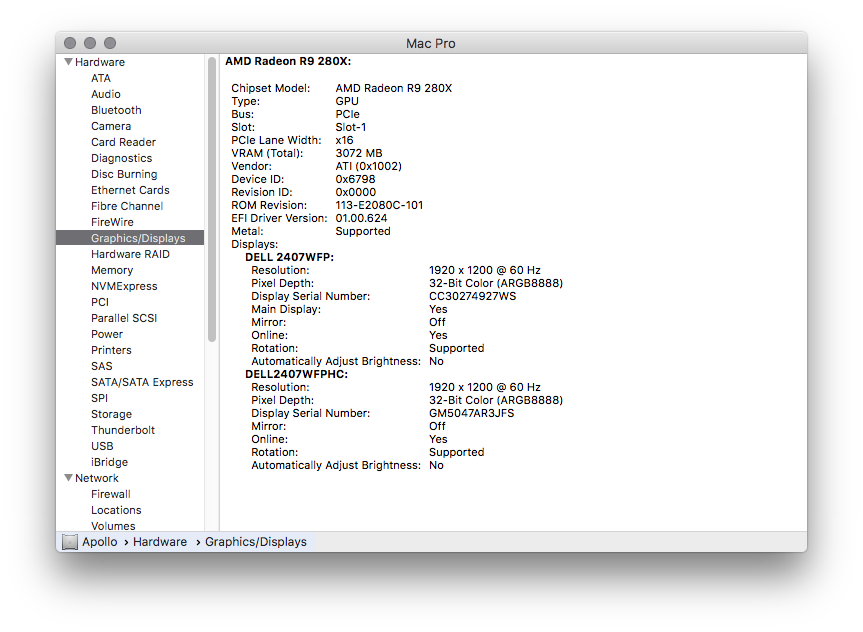Click the Vendor value ATI (0x1002)
The height and width of the screenshot is (632, 863).
click(x=369, y=166)
